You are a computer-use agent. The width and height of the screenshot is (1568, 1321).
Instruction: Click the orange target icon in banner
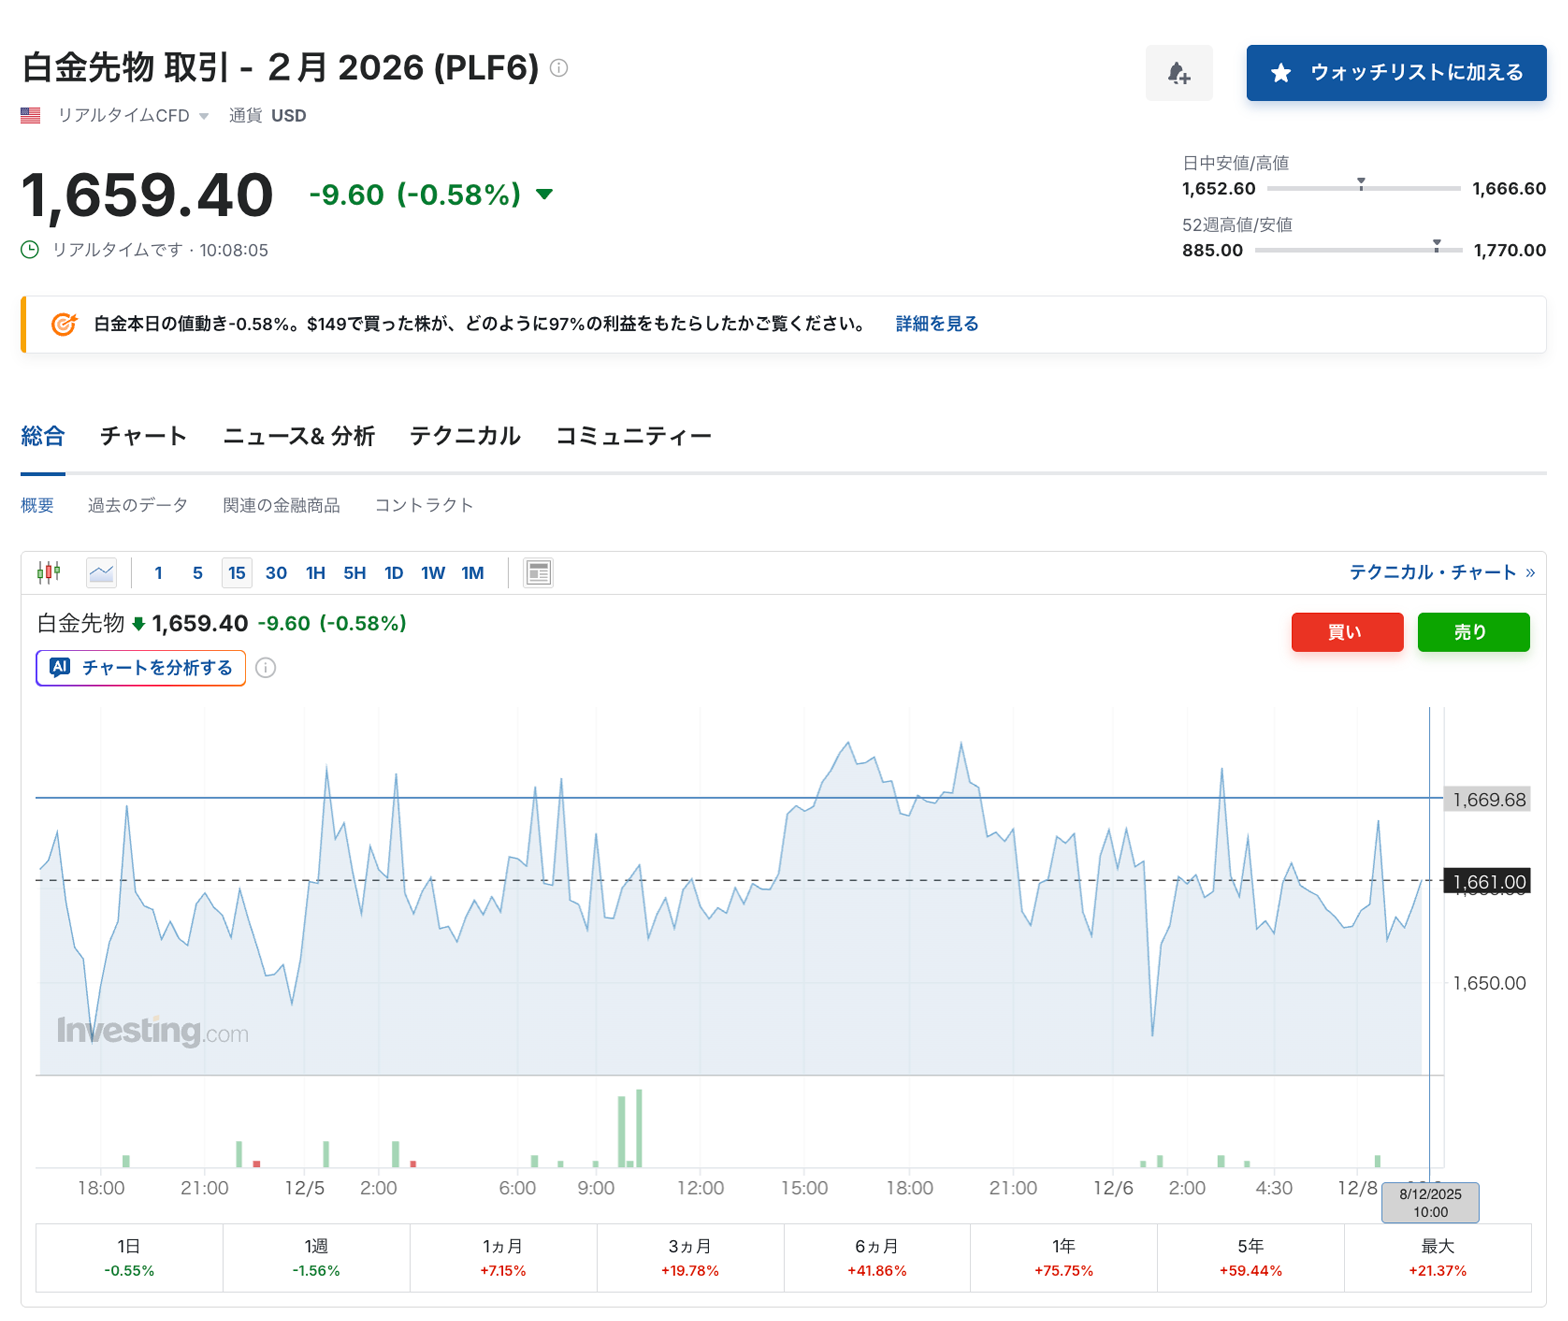click(64, 324)
